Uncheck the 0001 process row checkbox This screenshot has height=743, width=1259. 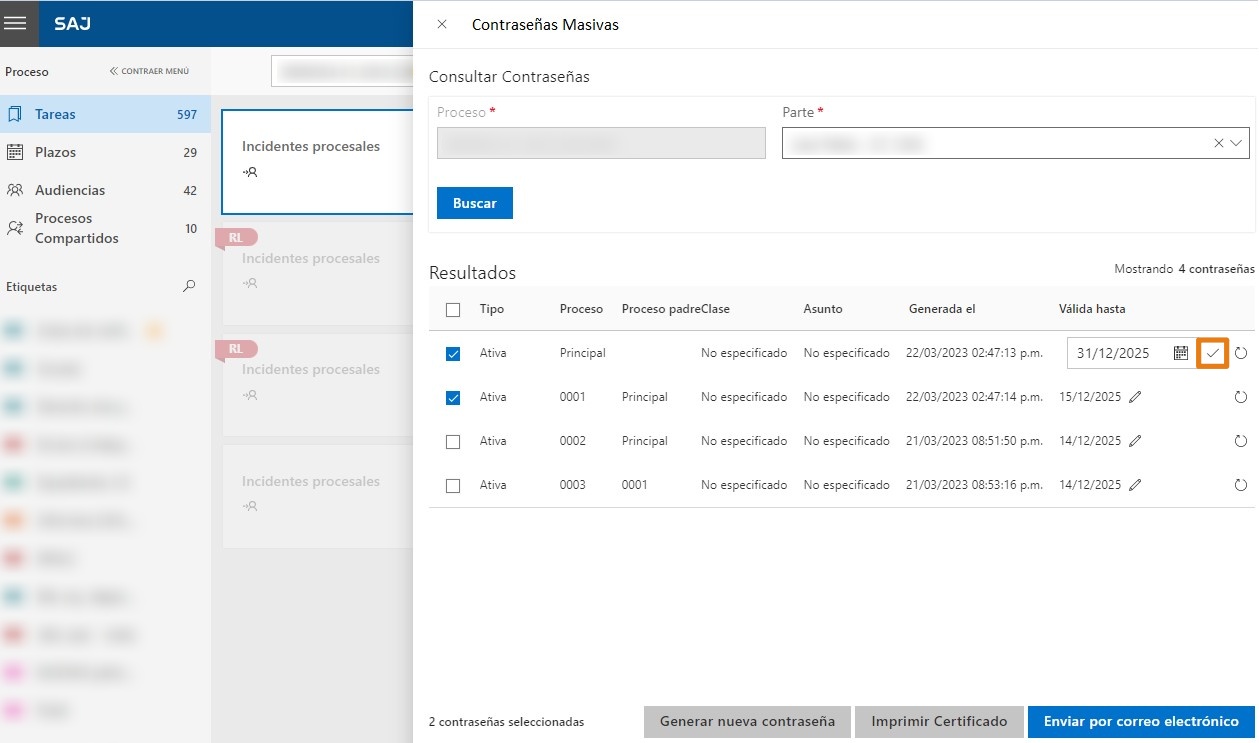pos(453,398)
